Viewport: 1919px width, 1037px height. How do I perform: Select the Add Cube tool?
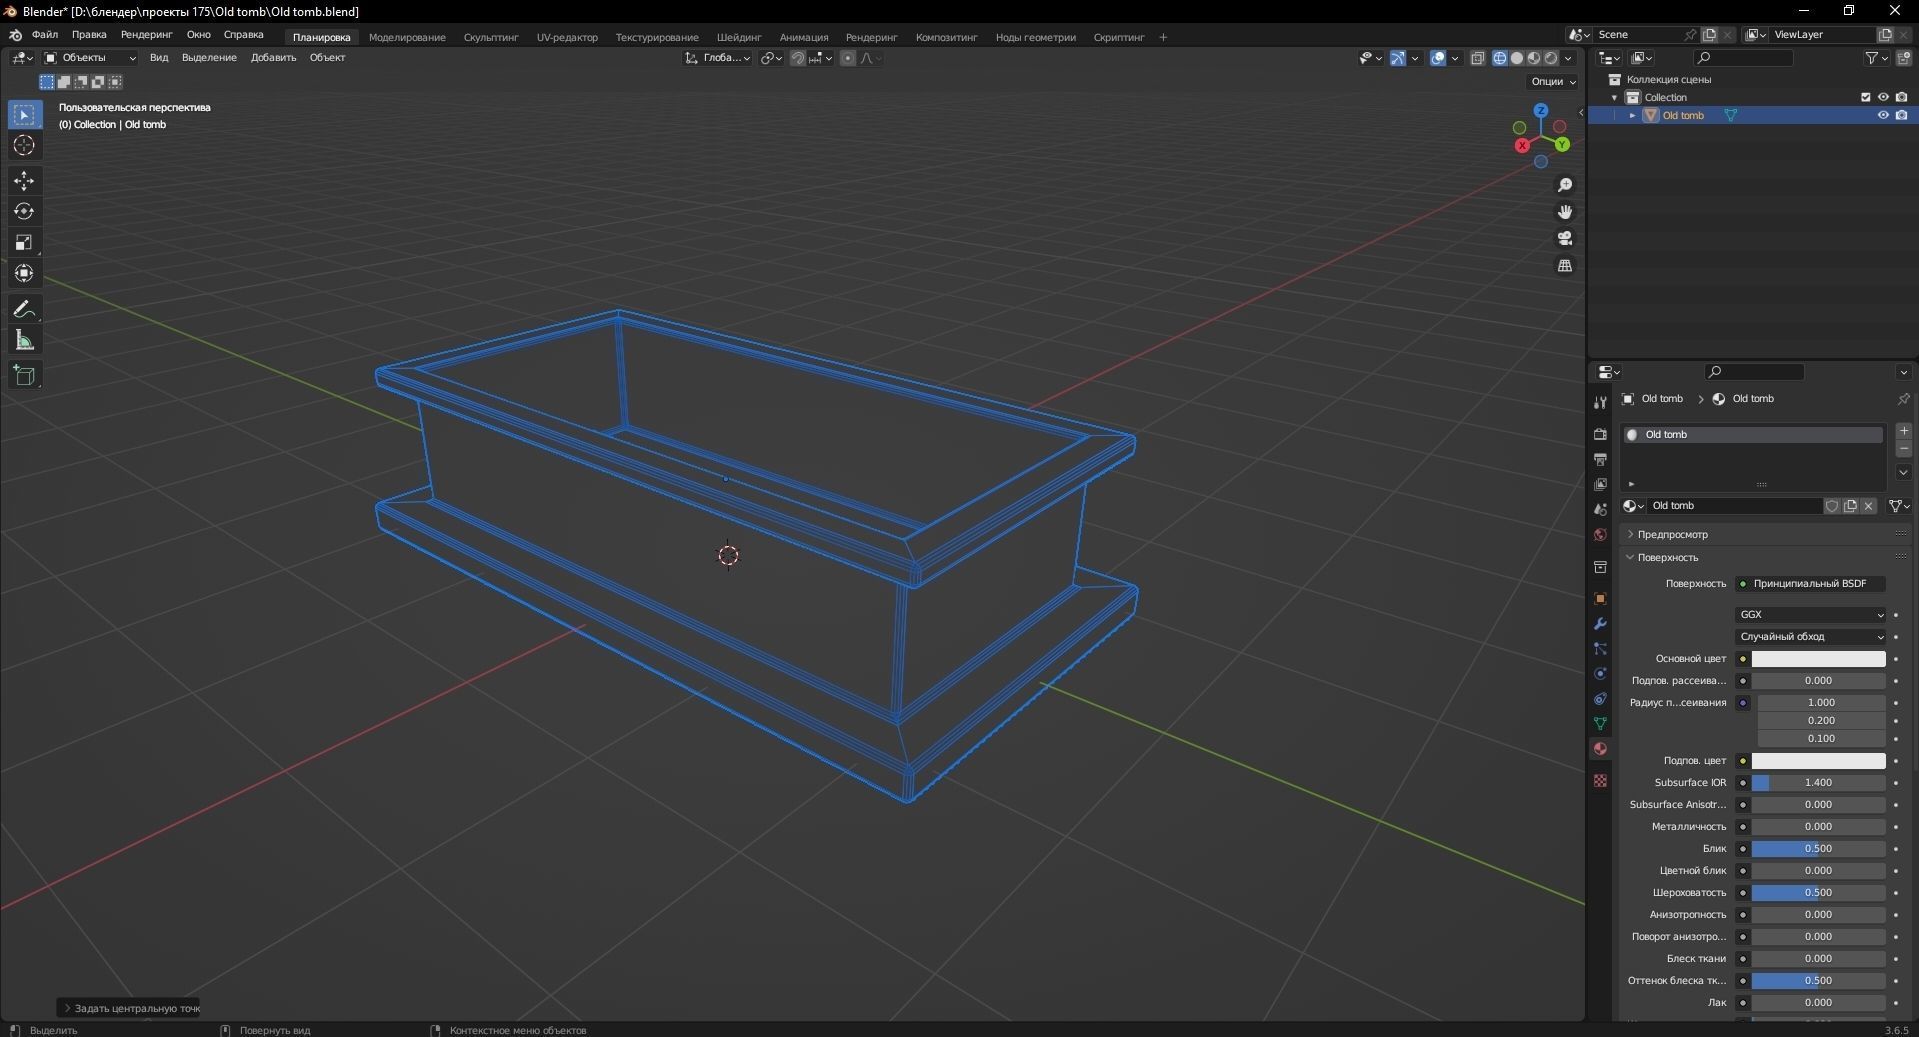click(x=24, y=376)
